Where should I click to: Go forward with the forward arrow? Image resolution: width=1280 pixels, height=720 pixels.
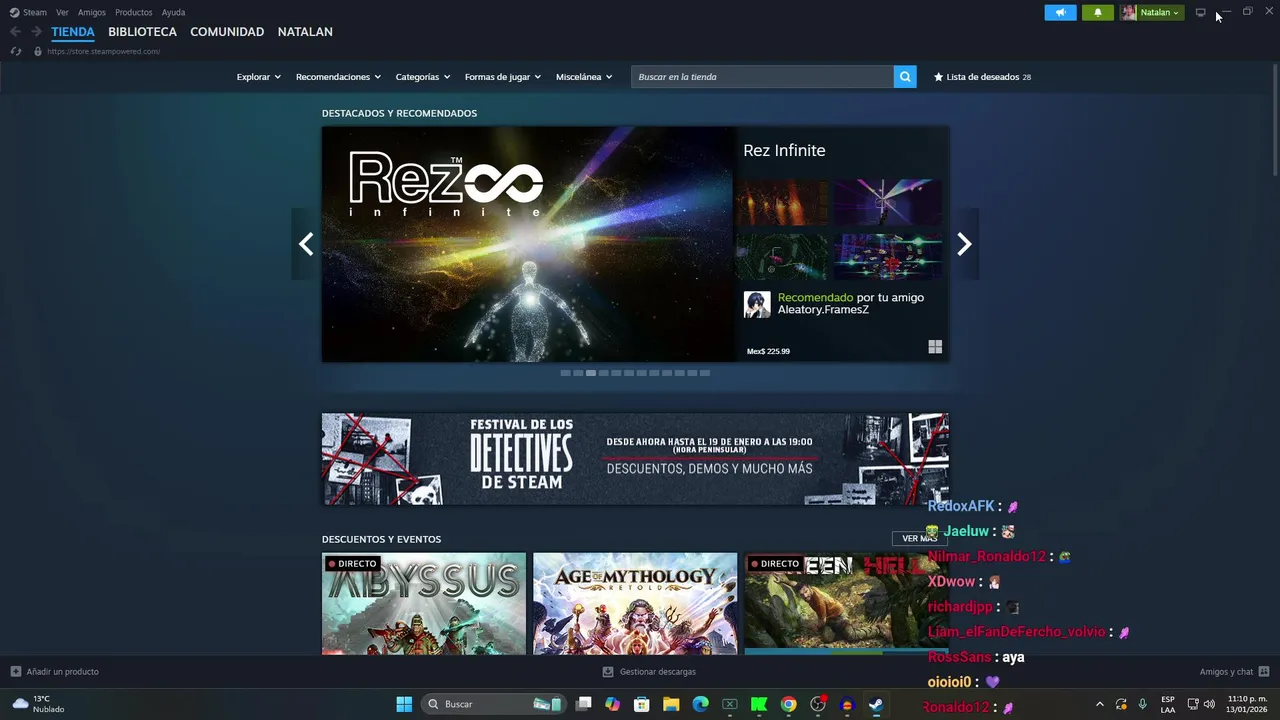pos(36,32)
